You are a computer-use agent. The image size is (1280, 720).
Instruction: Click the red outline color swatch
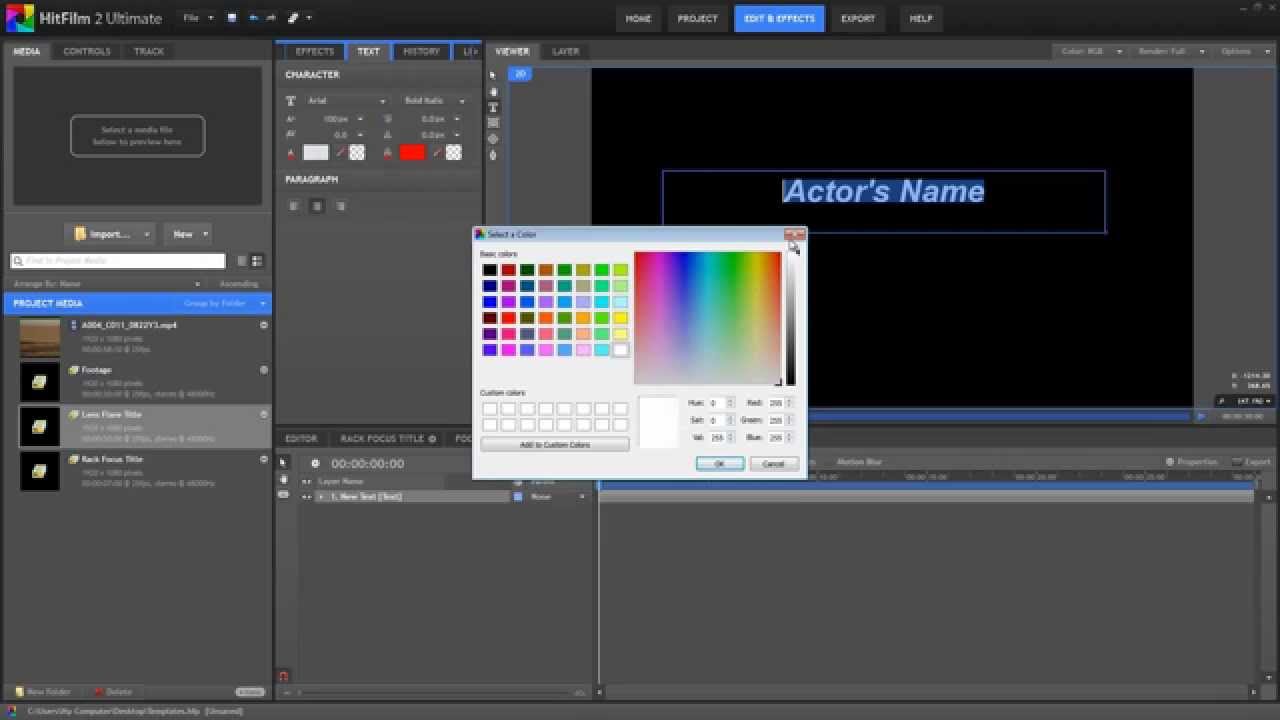(412, 153)
